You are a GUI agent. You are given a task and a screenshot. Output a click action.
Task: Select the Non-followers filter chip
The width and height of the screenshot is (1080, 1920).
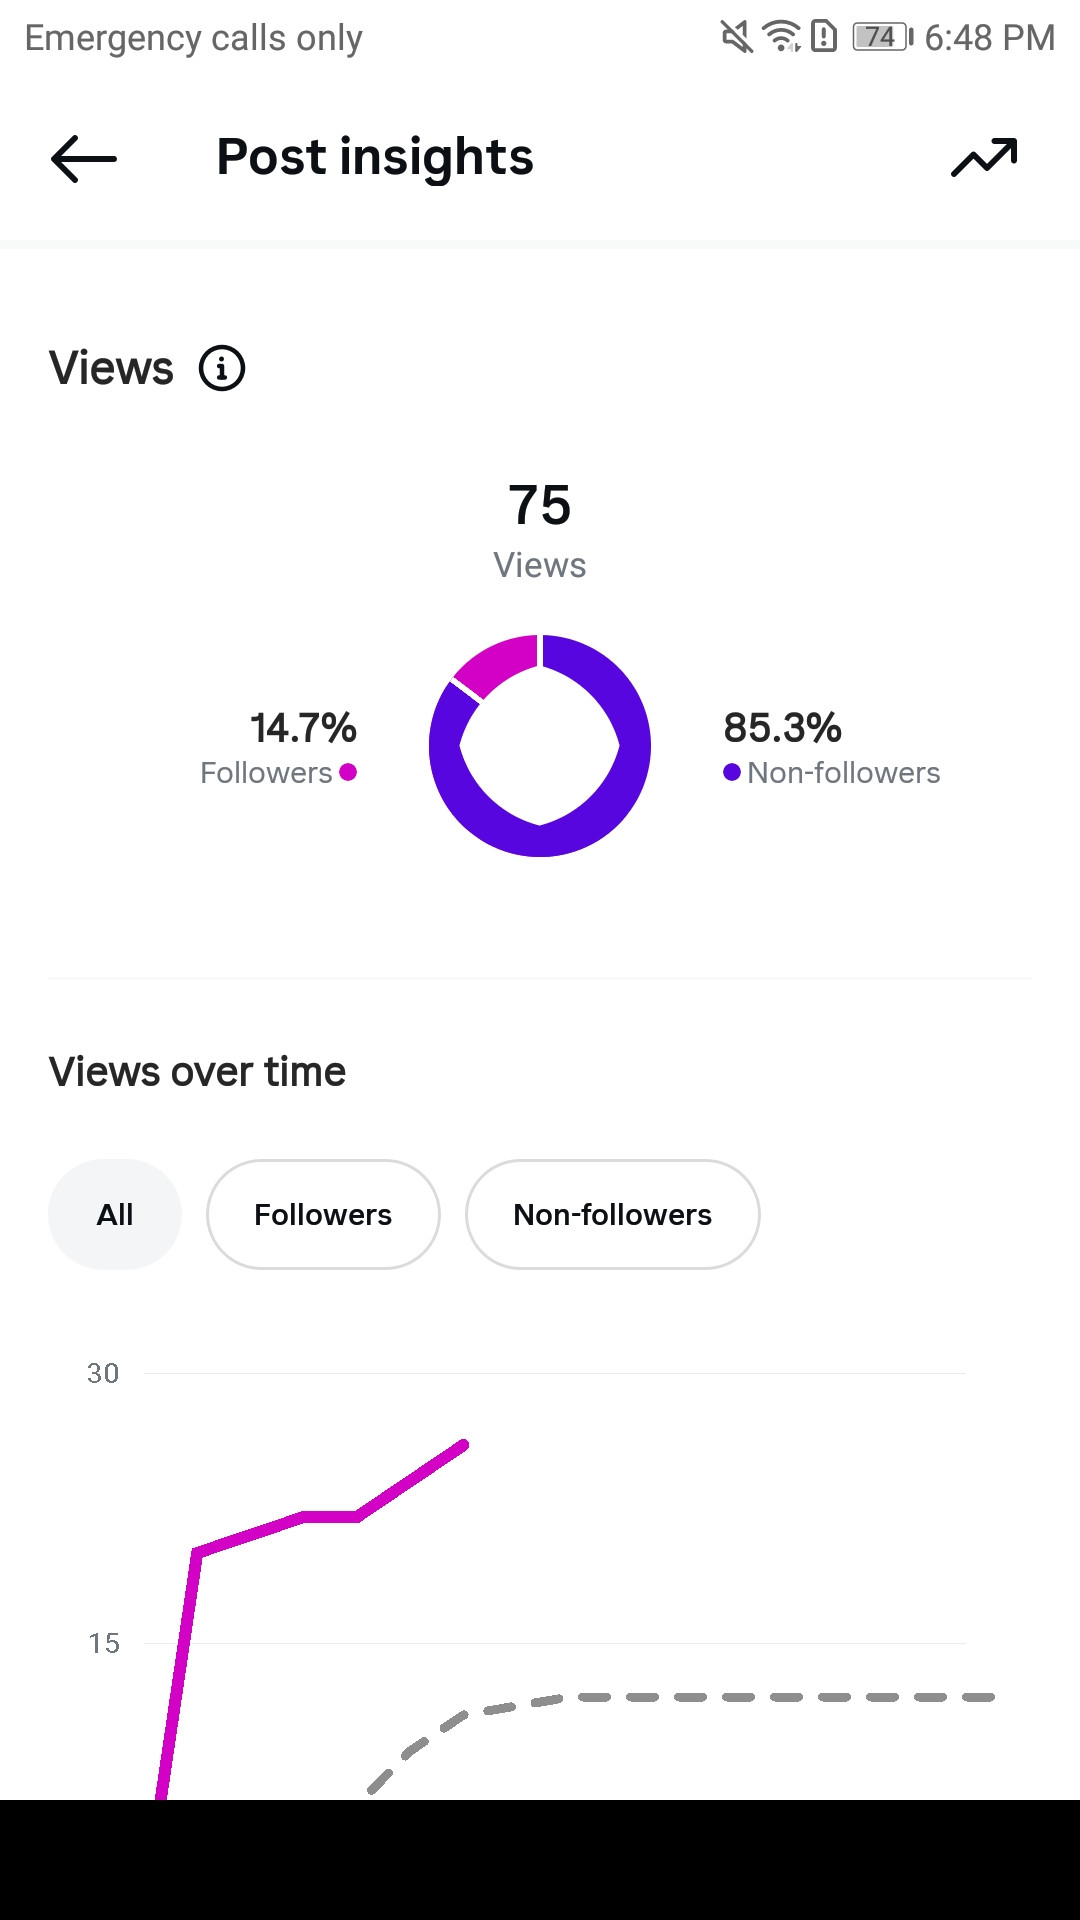click(613, 1214)
